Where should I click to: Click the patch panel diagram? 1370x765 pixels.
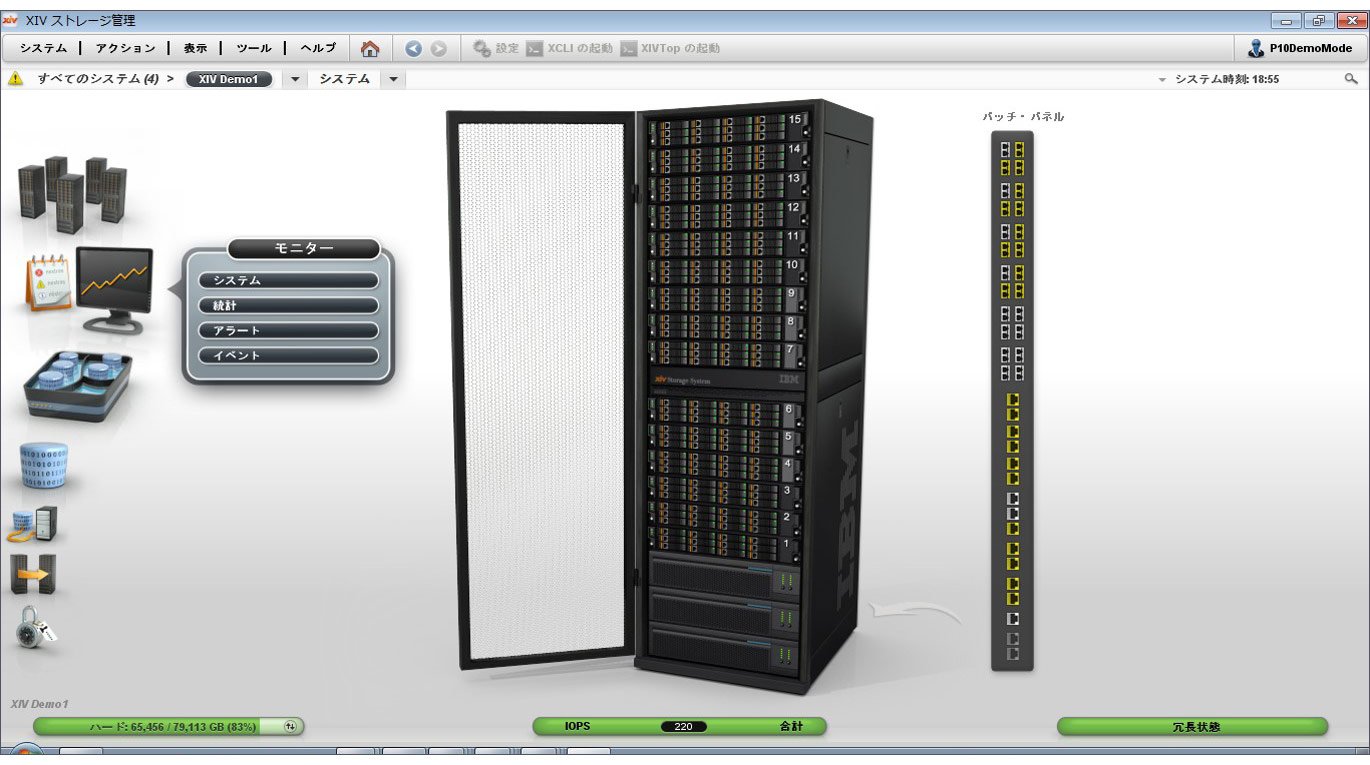coord(1012,400)
